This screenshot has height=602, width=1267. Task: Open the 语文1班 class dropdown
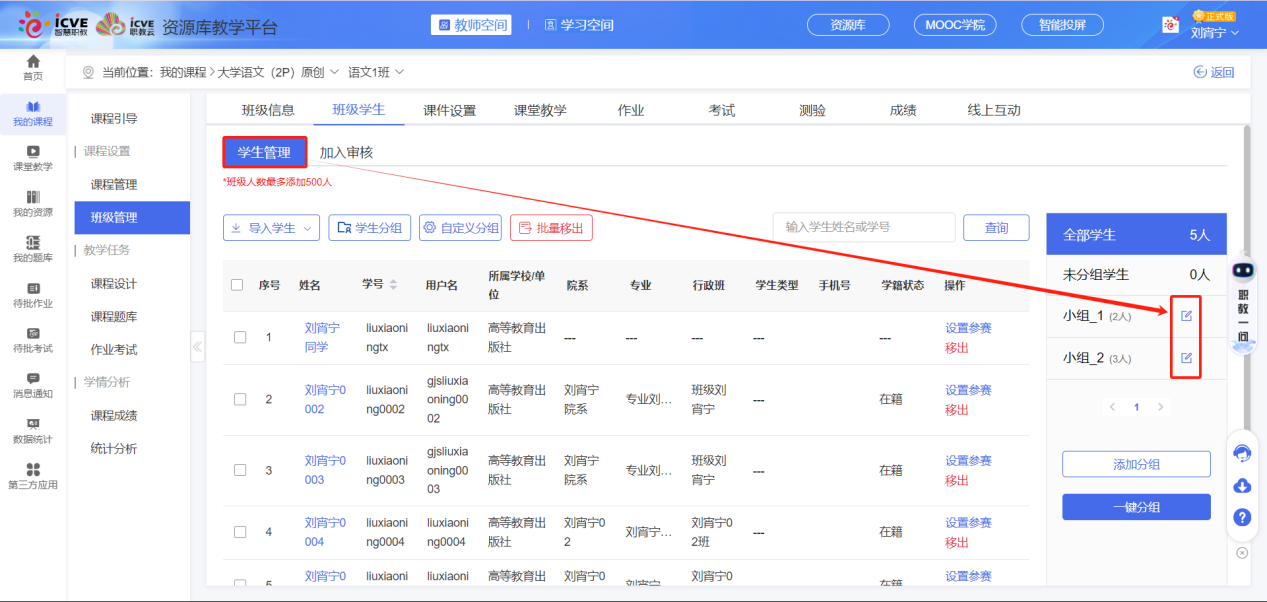pyautogui.click(x=376, y=72)
